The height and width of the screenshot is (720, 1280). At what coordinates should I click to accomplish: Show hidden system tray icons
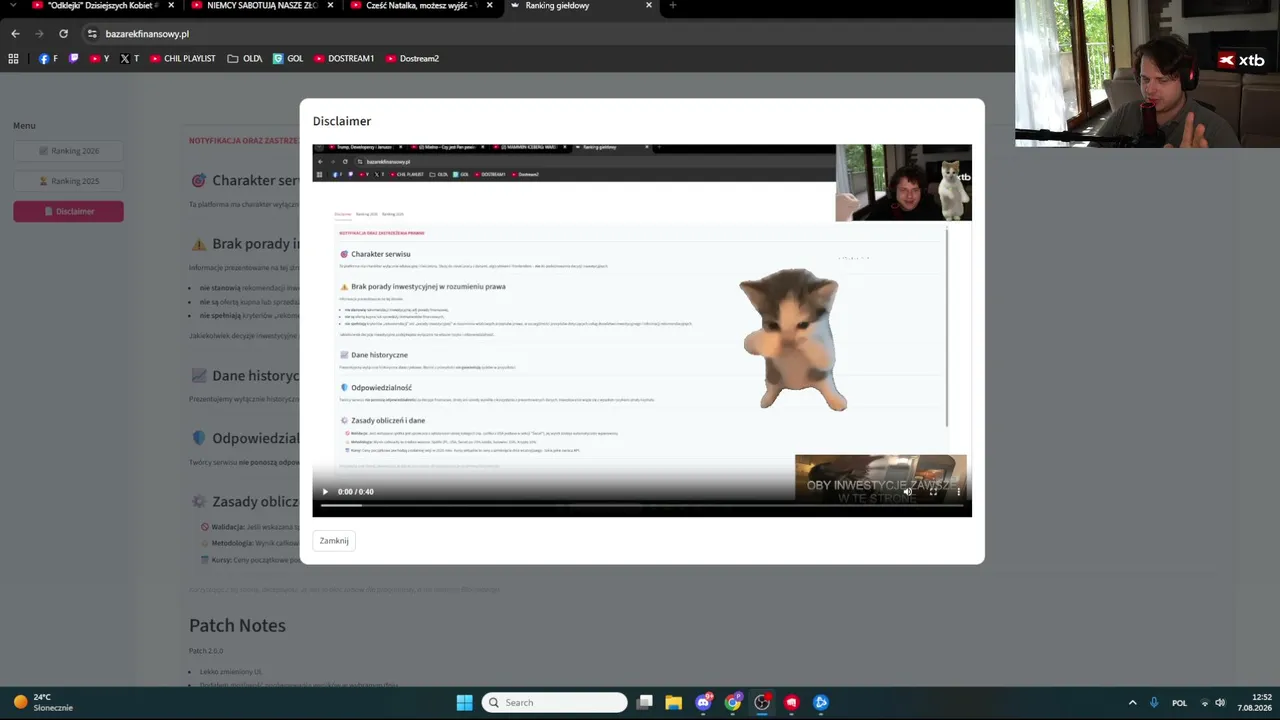click(x=1132, y=703)
